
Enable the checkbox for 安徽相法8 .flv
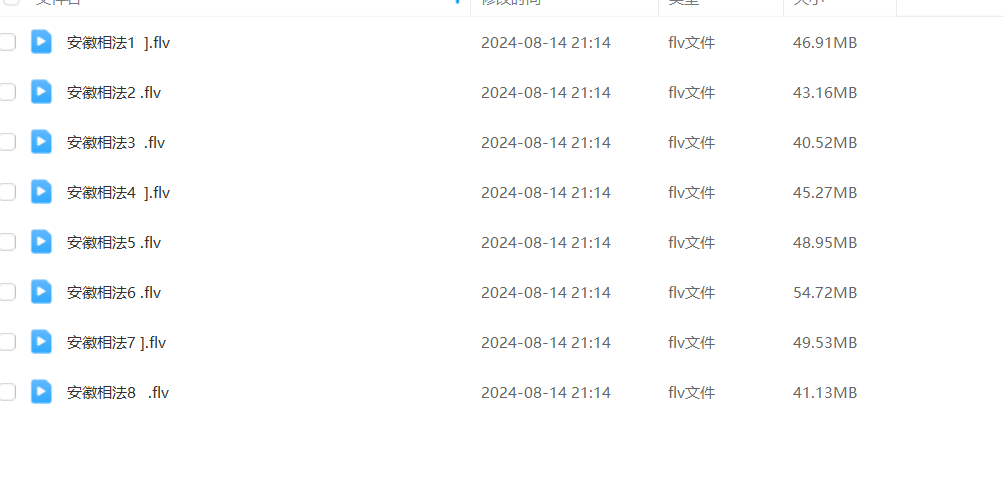6,392
